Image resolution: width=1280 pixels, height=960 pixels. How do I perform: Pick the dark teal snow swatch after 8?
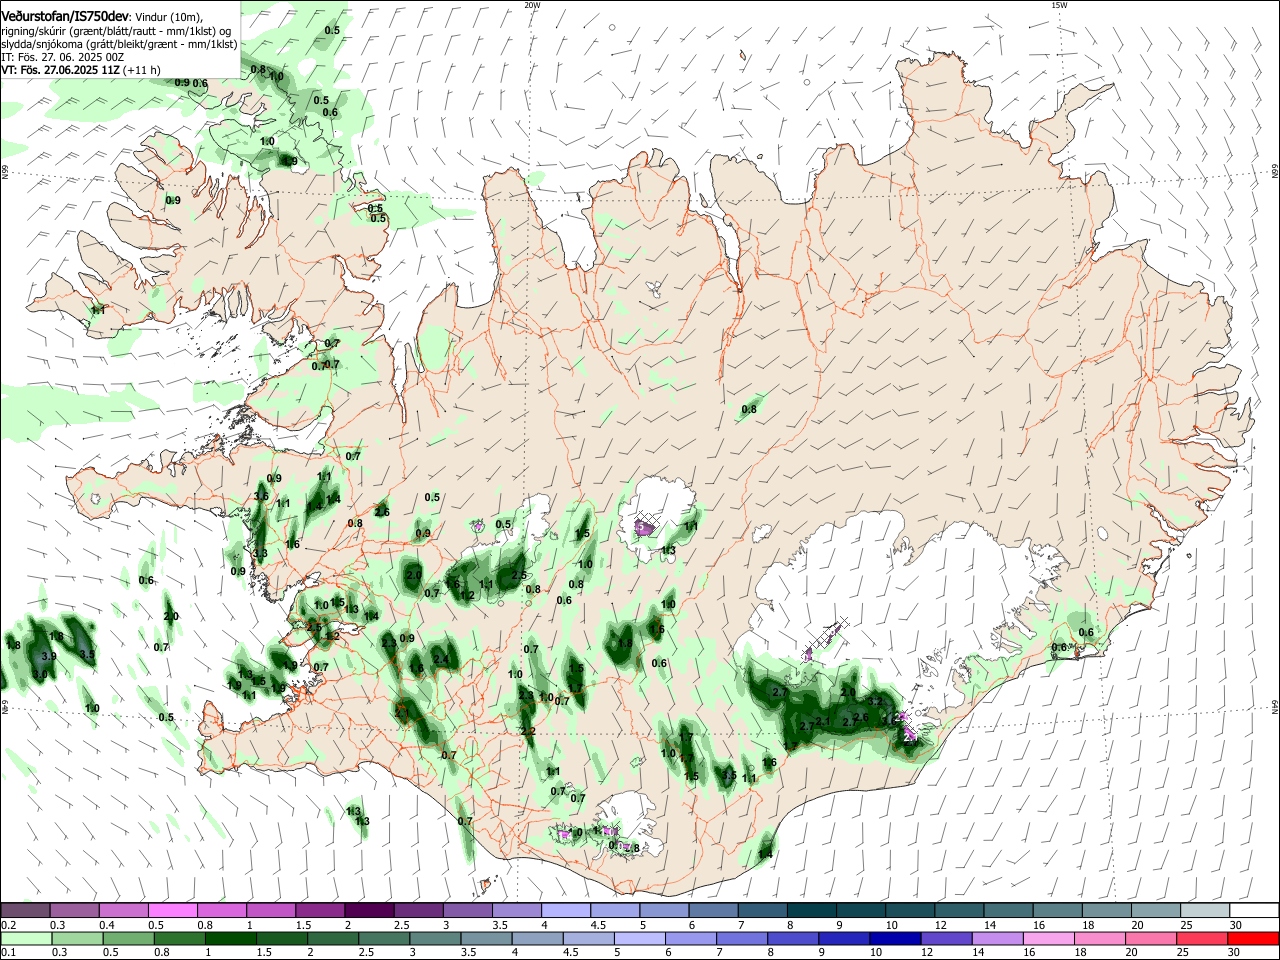(811, 911)
